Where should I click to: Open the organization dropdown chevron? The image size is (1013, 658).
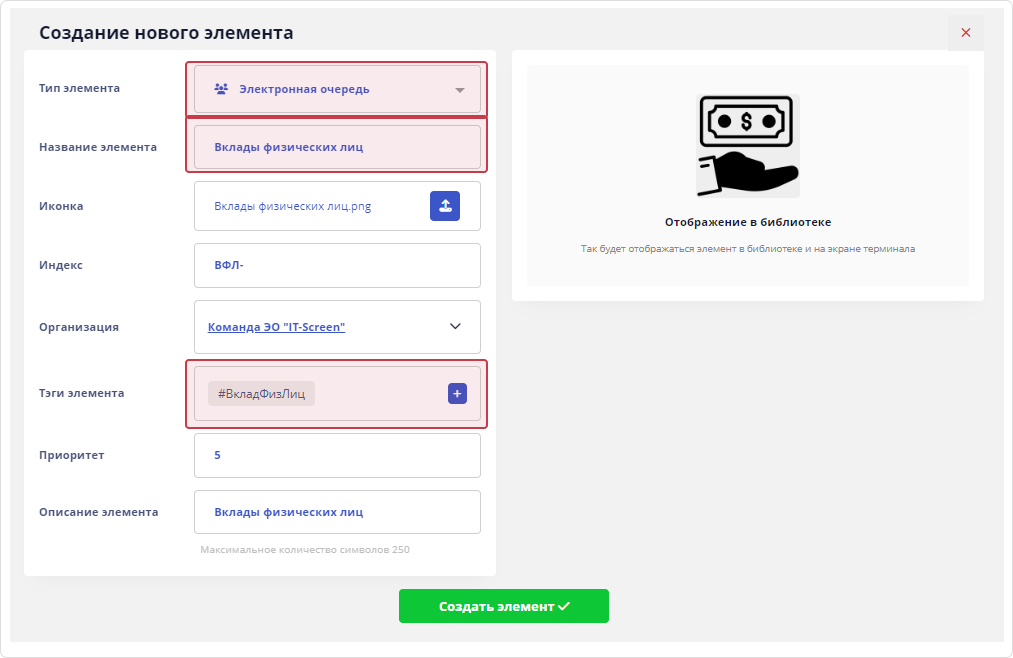coord(455,326)
